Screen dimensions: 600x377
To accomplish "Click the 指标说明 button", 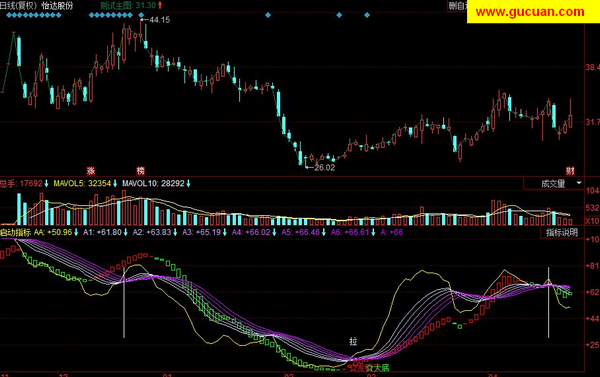I will [x=562, y=232].
